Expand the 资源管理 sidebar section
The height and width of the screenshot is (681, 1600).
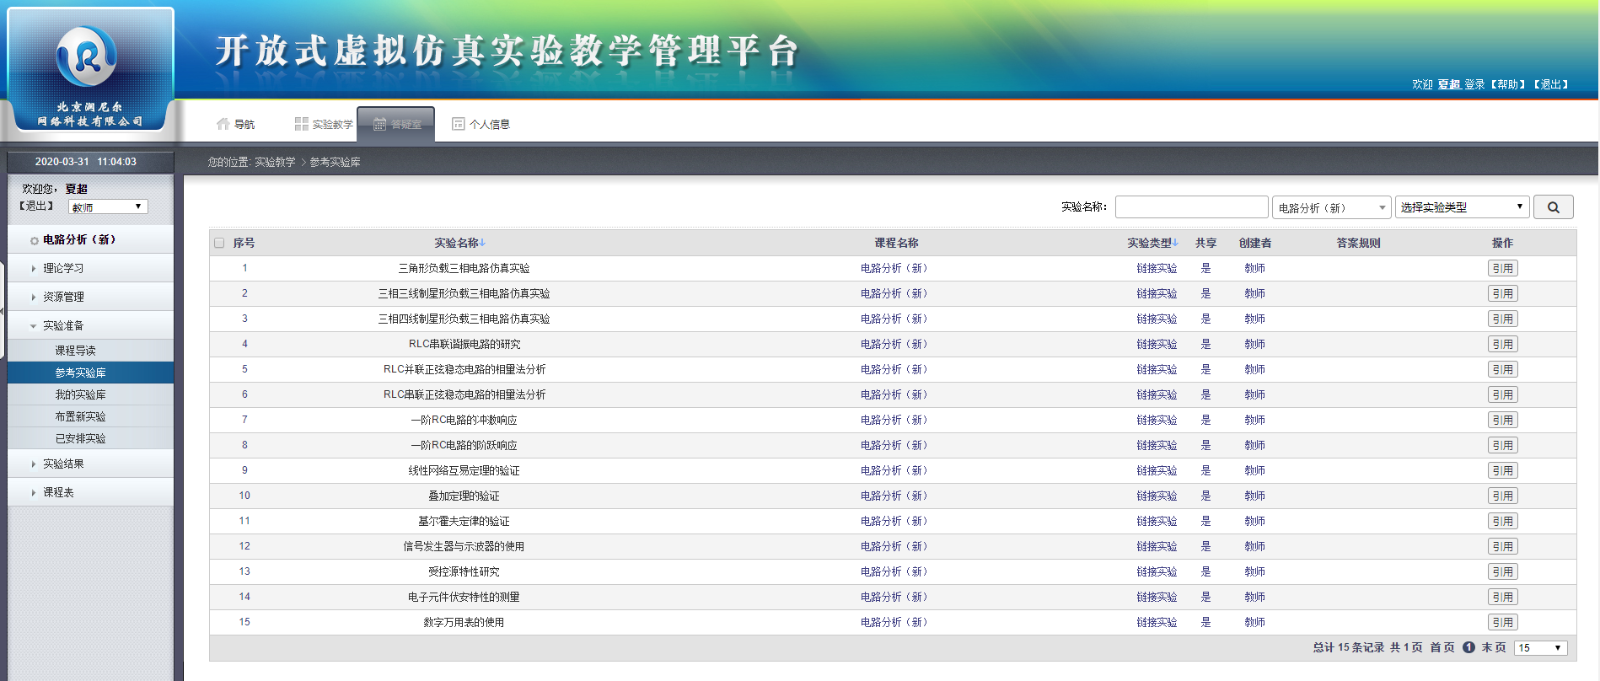[x=63, y=297]
